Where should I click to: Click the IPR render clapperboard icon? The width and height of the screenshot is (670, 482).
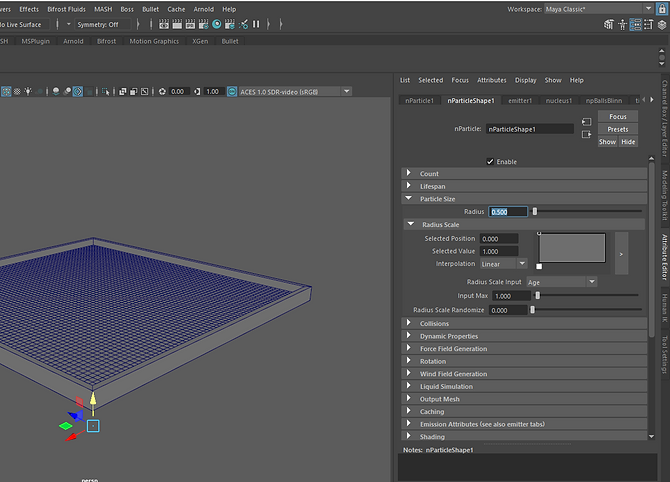(190, 24)
